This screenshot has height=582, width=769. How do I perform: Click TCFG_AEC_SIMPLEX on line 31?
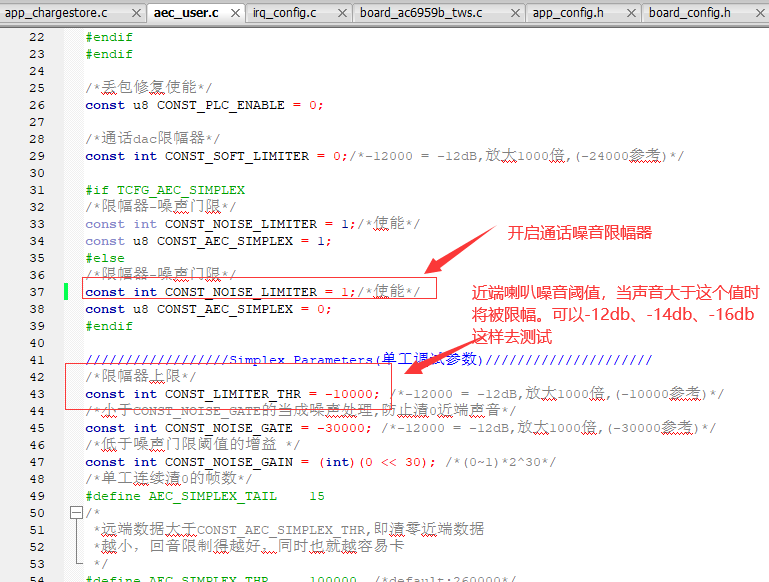pos(180,190)
